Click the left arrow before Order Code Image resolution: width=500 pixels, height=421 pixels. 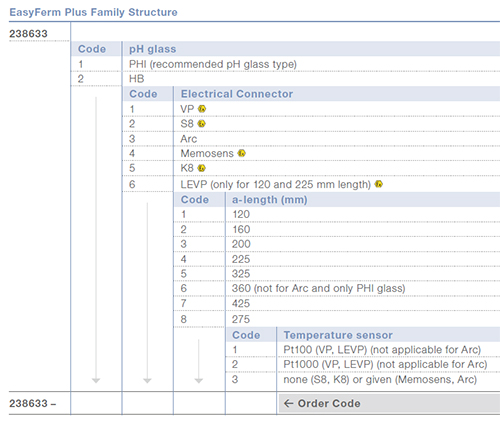click(288, 403)
